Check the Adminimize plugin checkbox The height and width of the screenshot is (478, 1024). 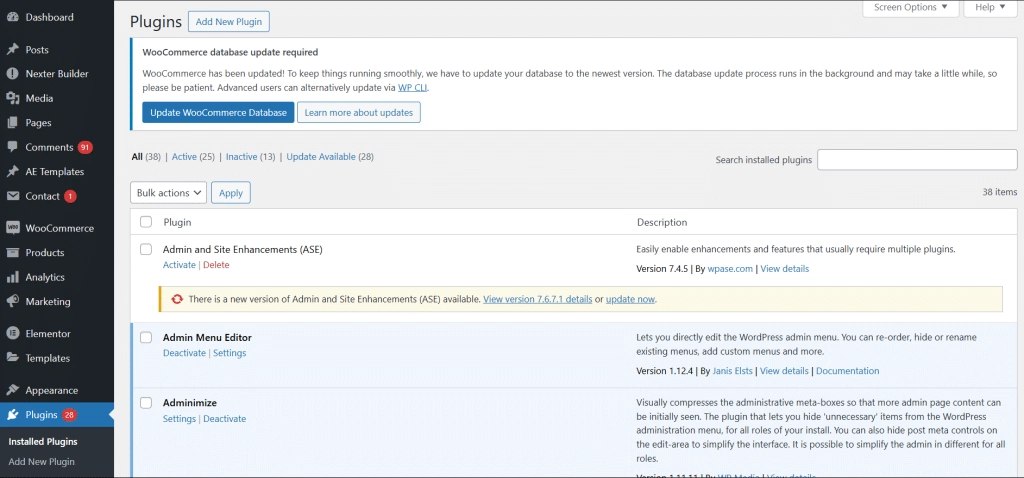click(x=146, y=403)
